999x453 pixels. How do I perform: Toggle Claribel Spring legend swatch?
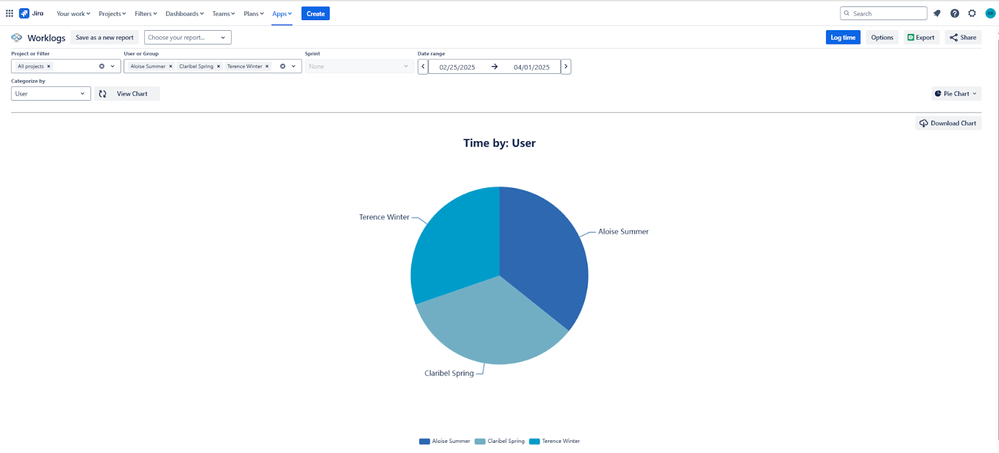click(480, 441)
